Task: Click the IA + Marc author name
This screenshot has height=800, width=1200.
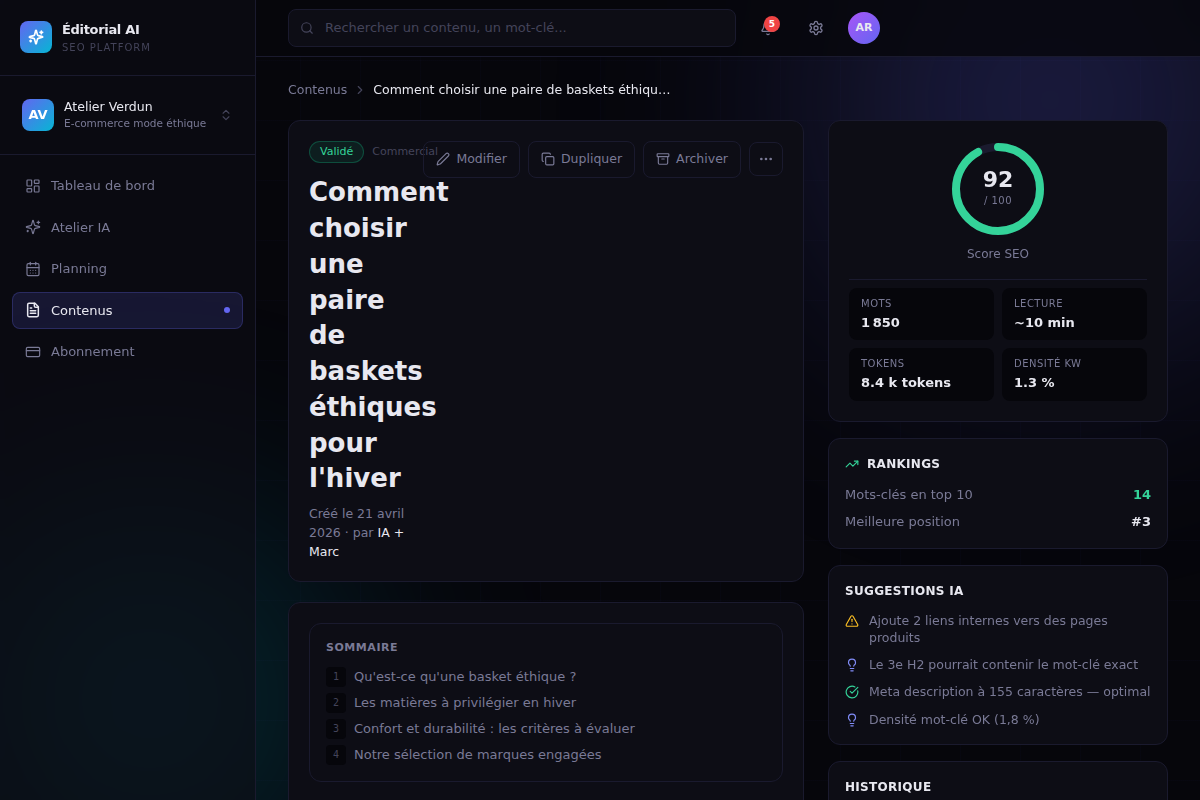Action: point(357,542)
